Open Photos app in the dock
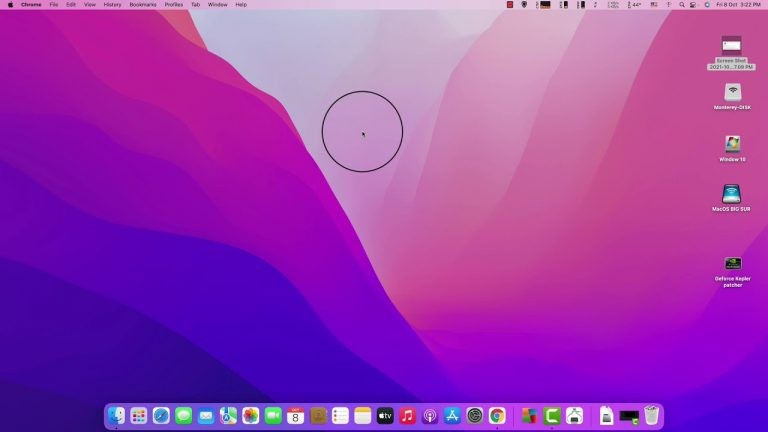 click(x=251, y=416)
